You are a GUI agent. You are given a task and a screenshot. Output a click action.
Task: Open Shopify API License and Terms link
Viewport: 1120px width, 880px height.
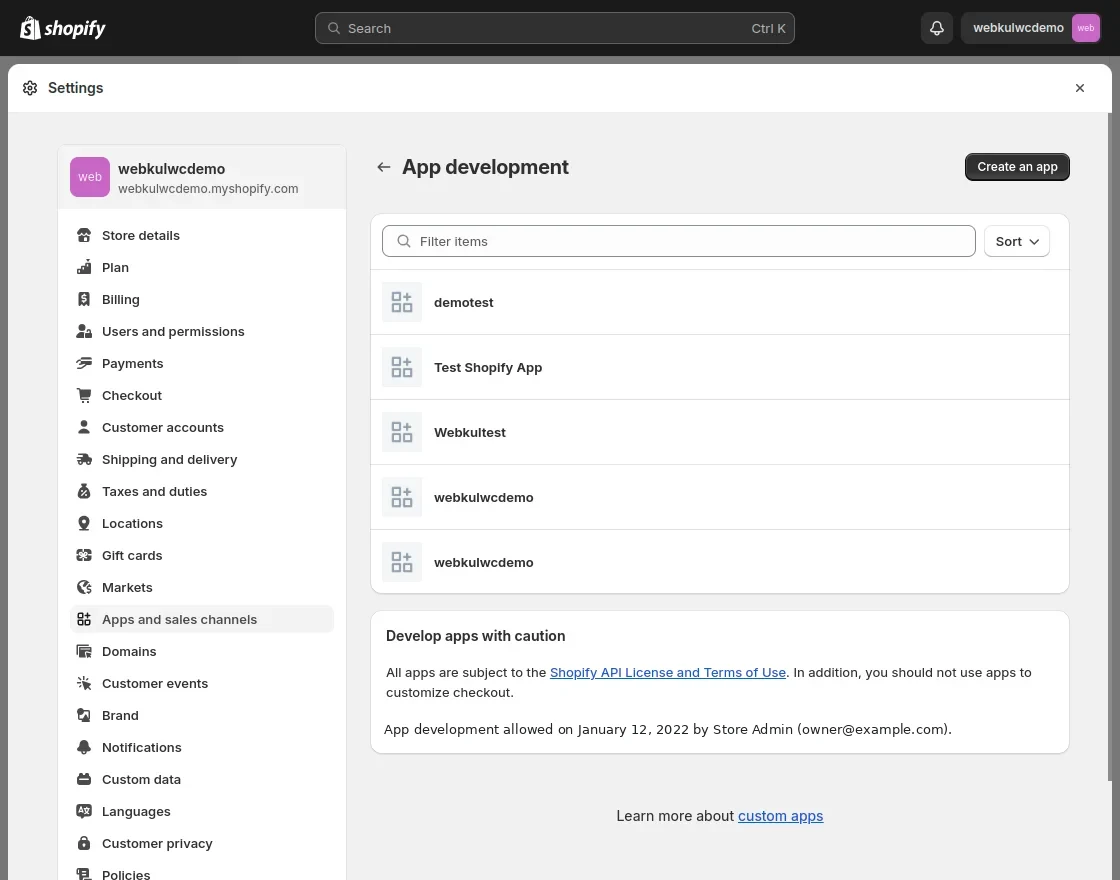(x=668, y=672)
